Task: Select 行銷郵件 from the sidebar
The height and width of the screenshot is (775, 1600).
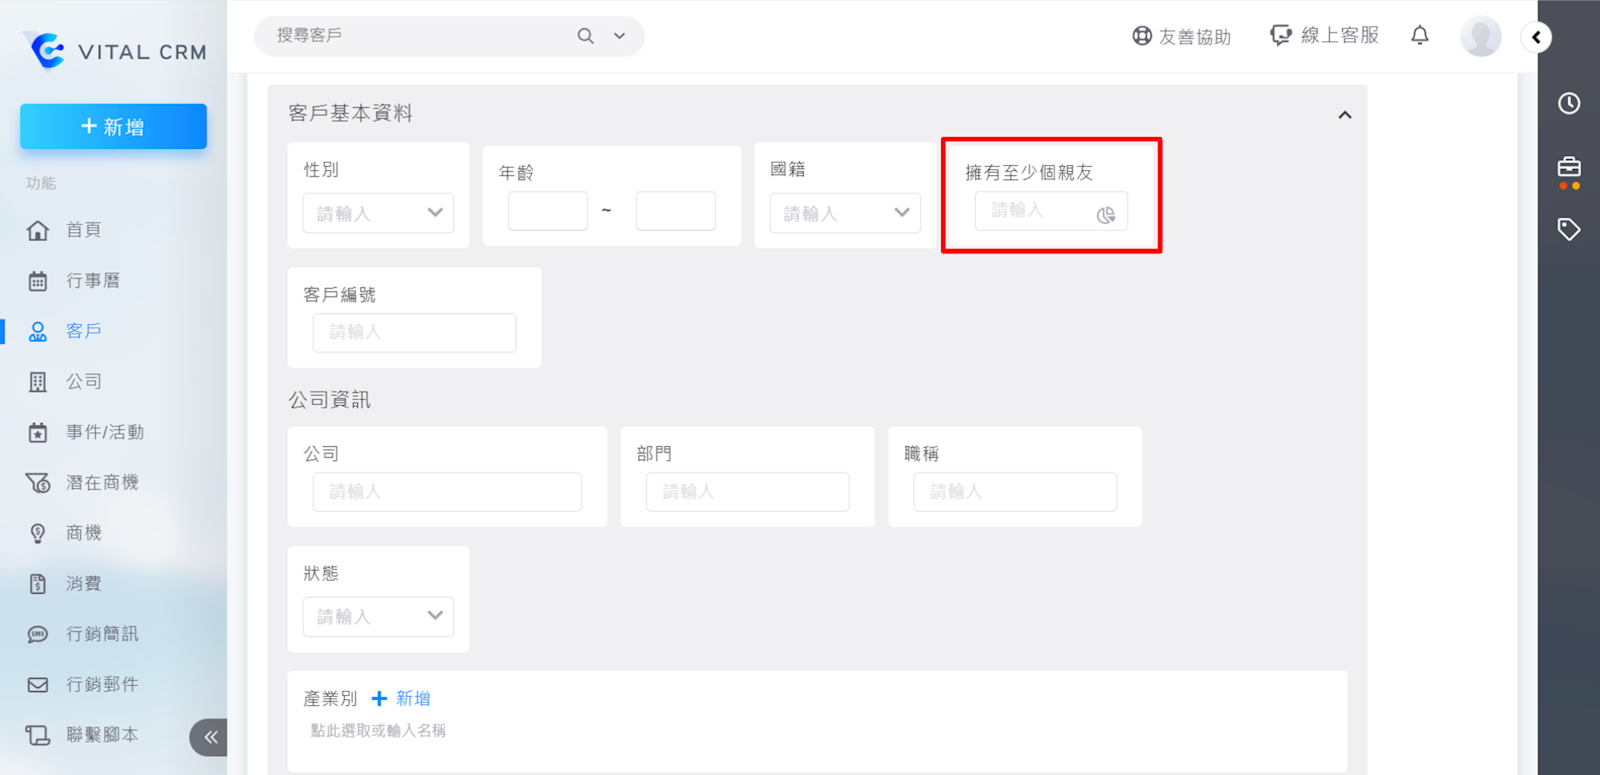Action: [x=101, y=685]
